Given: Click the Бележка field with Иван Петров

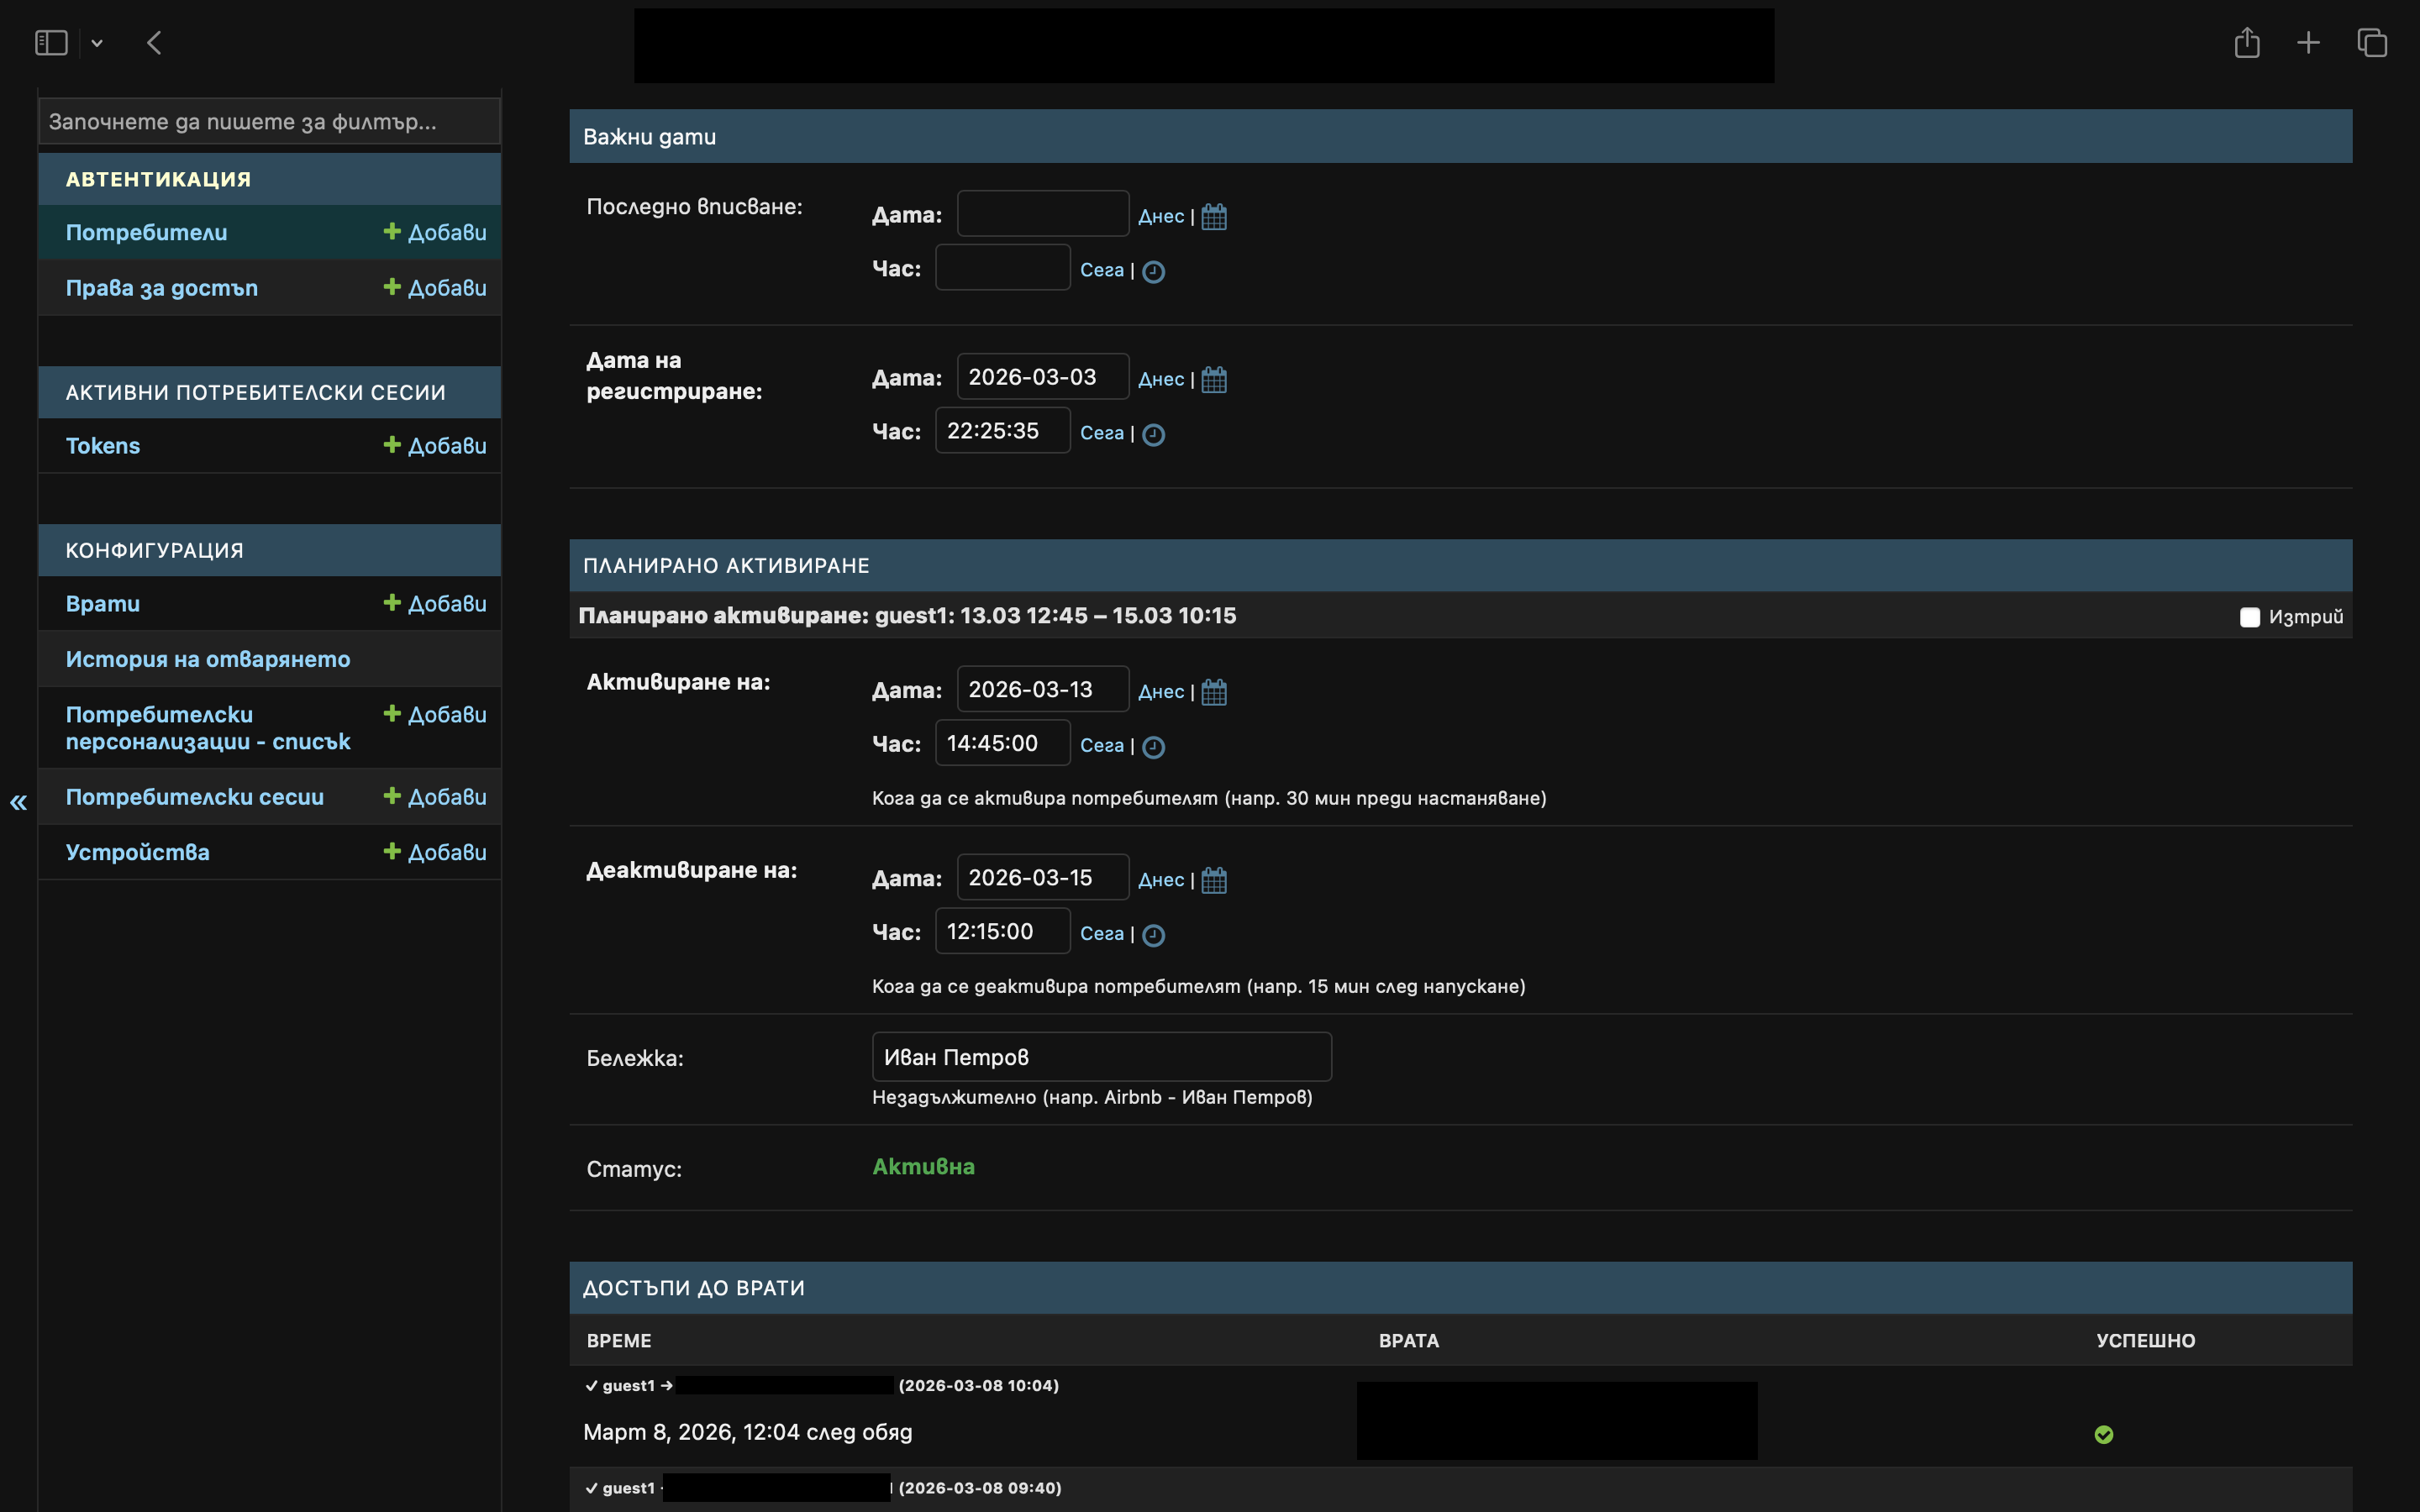Looking at the screenshot, I should 1101,1057.
